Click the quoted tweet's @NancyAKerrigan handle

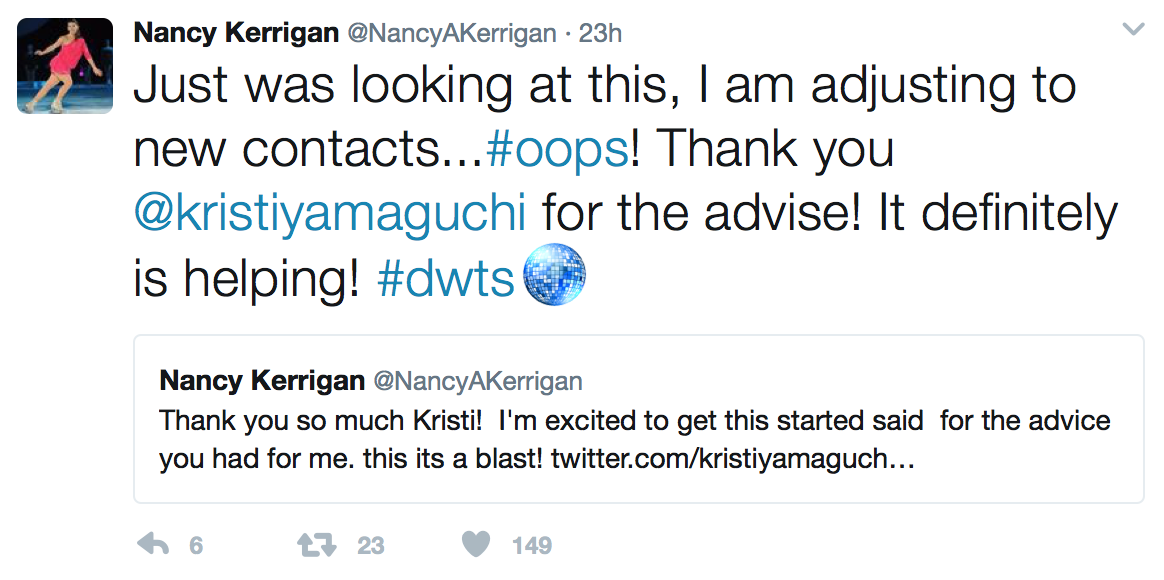pyautogui.click(x=477, y=381)
